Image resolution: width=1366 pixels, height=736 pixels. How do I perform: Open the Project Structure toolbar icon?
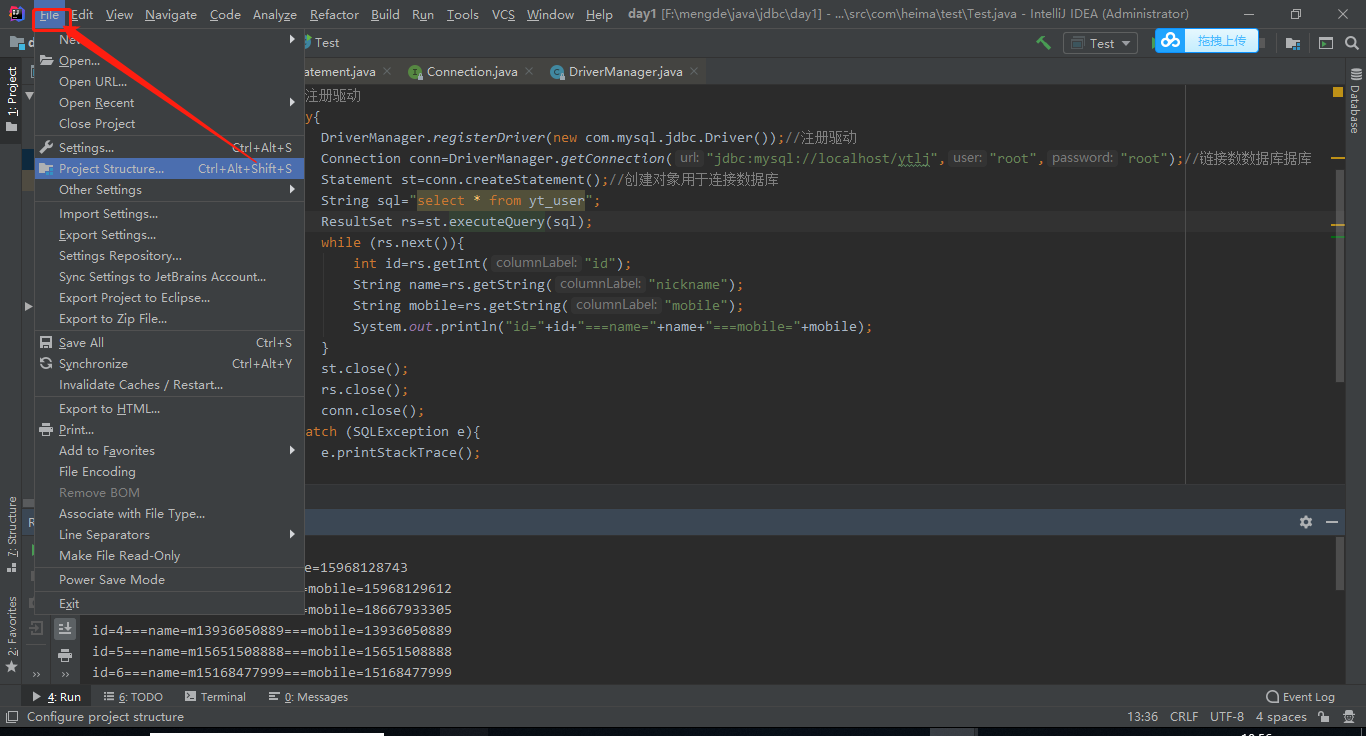[x=1293, y=43]
